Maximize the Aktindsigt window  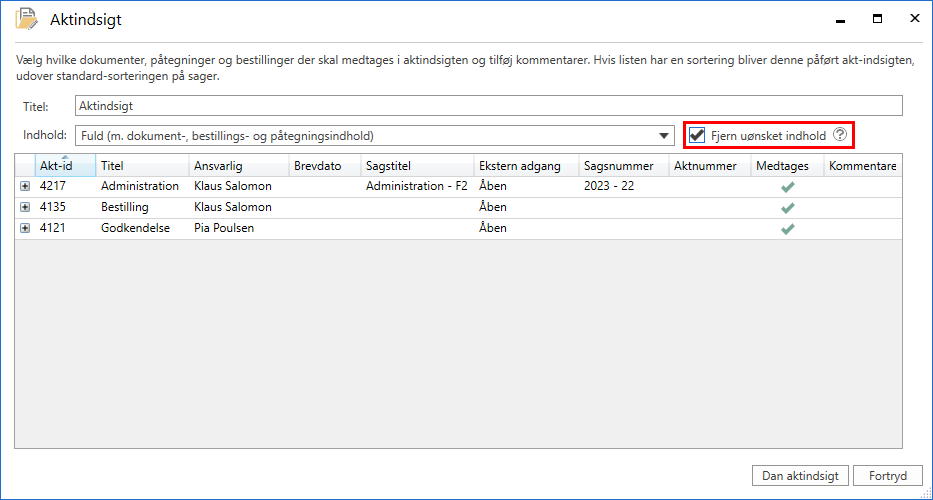pyautogui.click(x=877, y=19)
